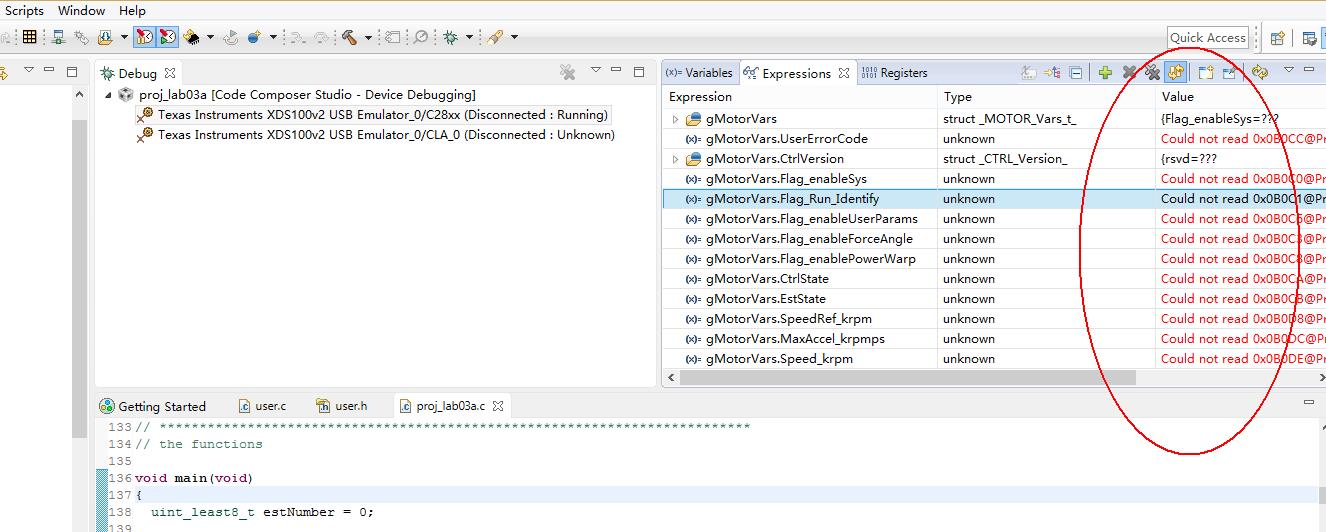Viewport: 1326px width, 532px height.
Task: Minimize the editor area
Action: pyautogui.click(x=1308, y=402)
